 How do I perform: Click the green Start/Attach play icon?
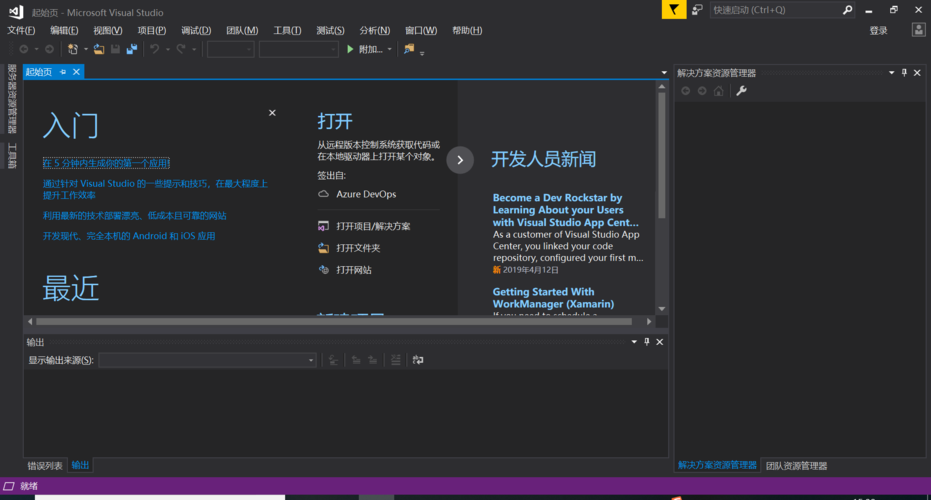[x=350, y=49]
